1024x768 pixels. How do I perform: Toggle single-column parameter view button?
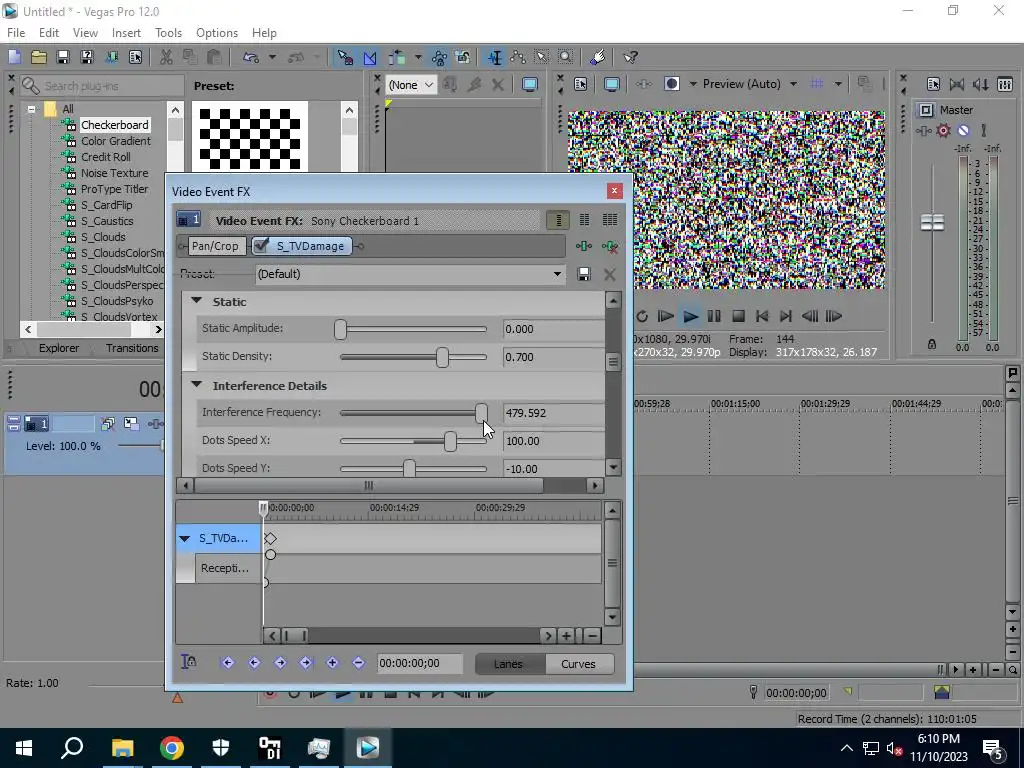coord(558,220)
